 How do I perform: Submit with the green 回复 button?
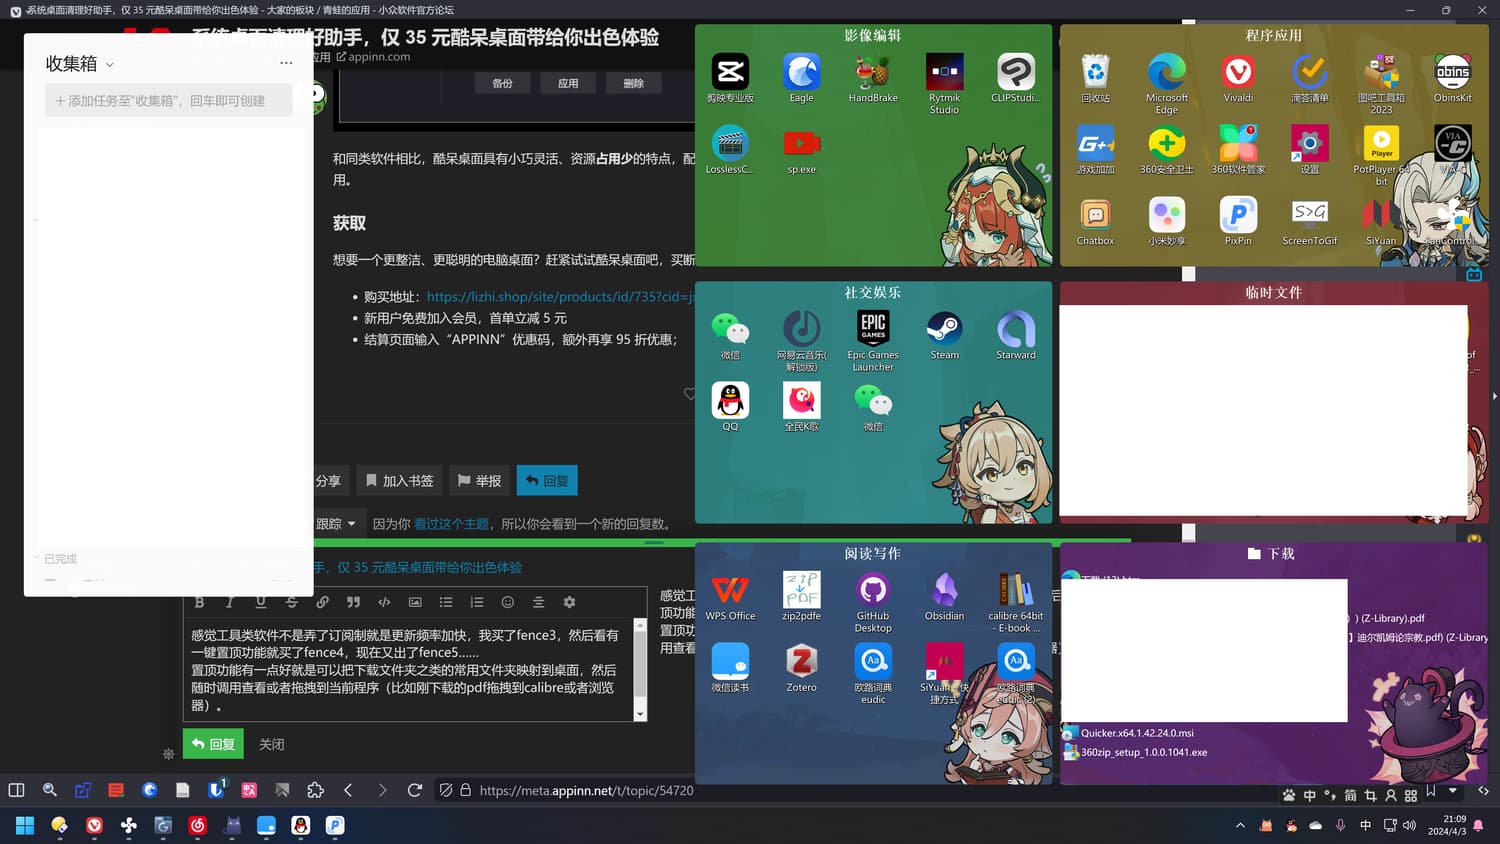pos(213,744)
